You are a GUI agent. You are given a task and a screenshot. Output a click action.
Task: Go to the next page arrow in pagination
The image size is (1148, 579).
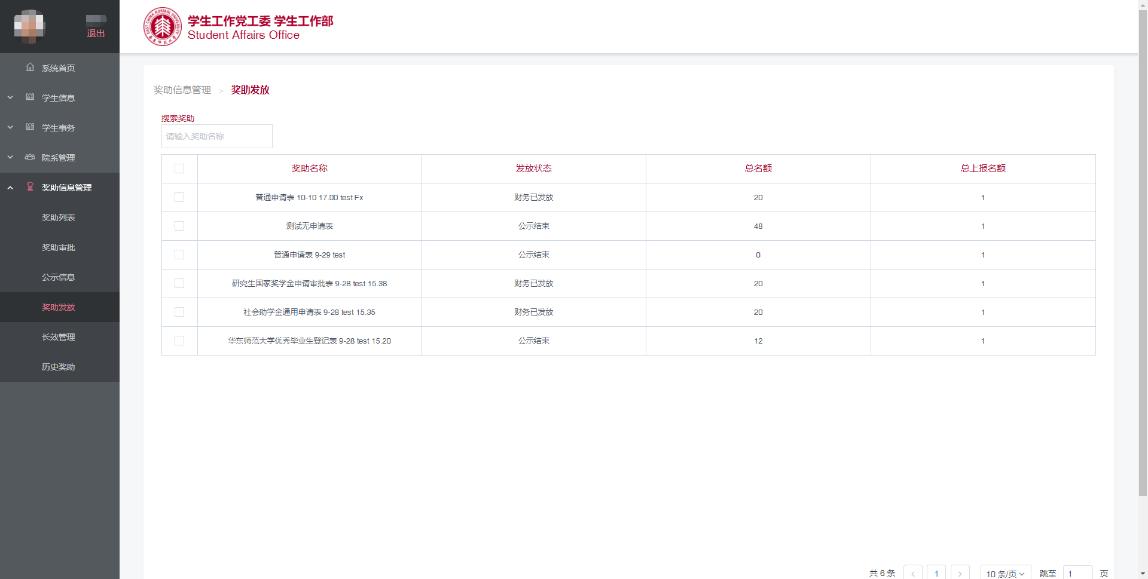pos(960,574)
